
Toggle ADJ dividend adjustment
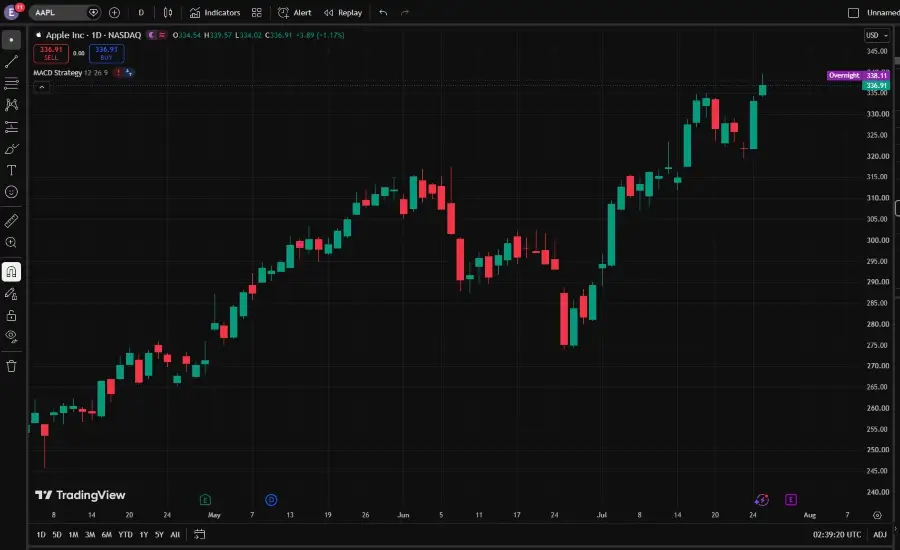click(880, 534)
